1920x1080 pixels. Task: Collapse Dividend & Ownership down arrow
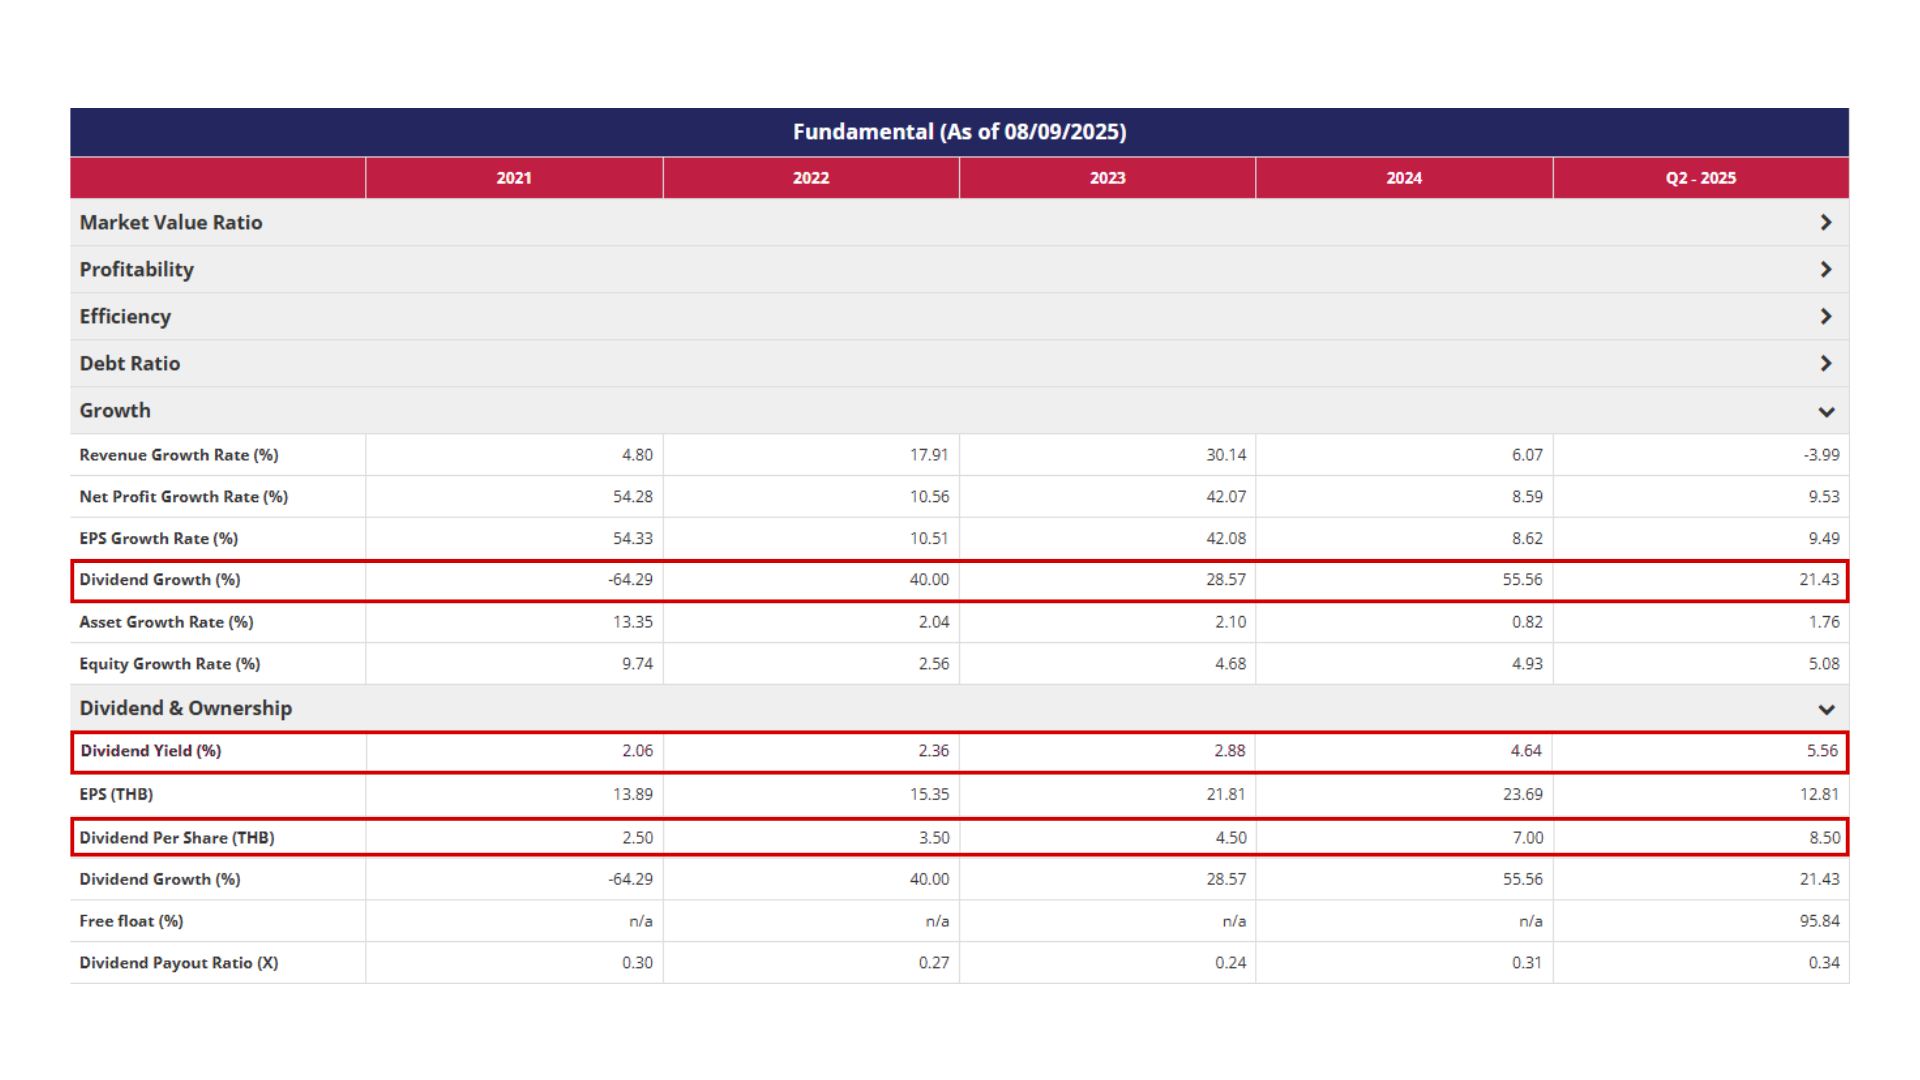pos(1825,709)
